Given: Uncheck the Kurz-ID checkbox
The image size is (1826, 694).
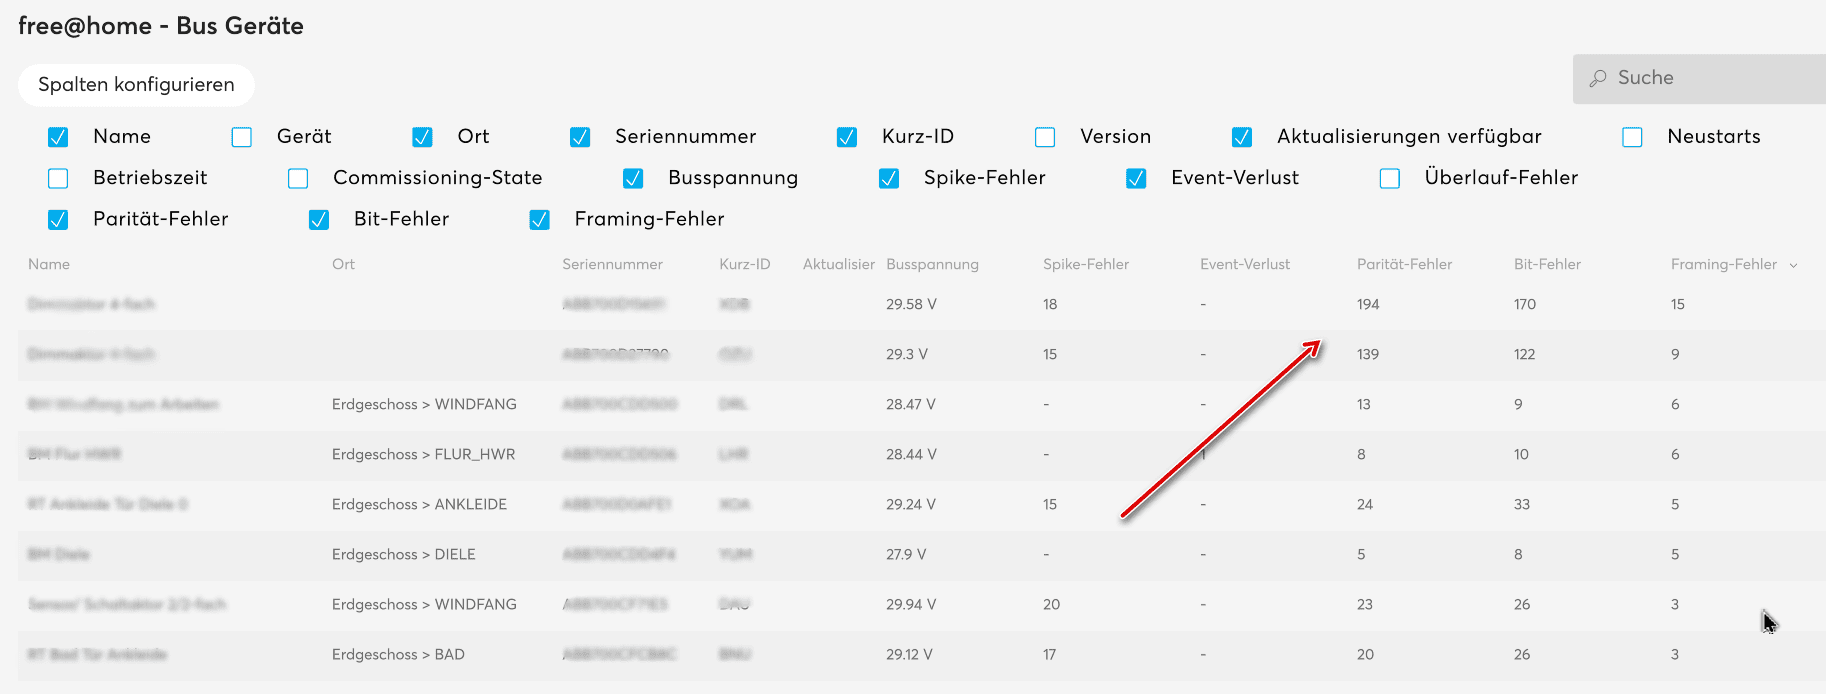Looking at the screenshot, I should [x=847, y=137].
